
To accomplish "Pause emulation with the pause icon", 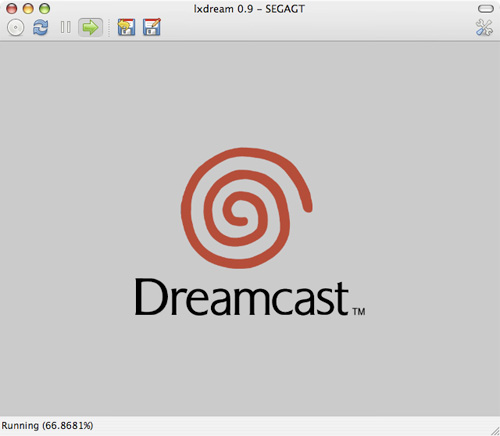I will [x=65, y=27].
